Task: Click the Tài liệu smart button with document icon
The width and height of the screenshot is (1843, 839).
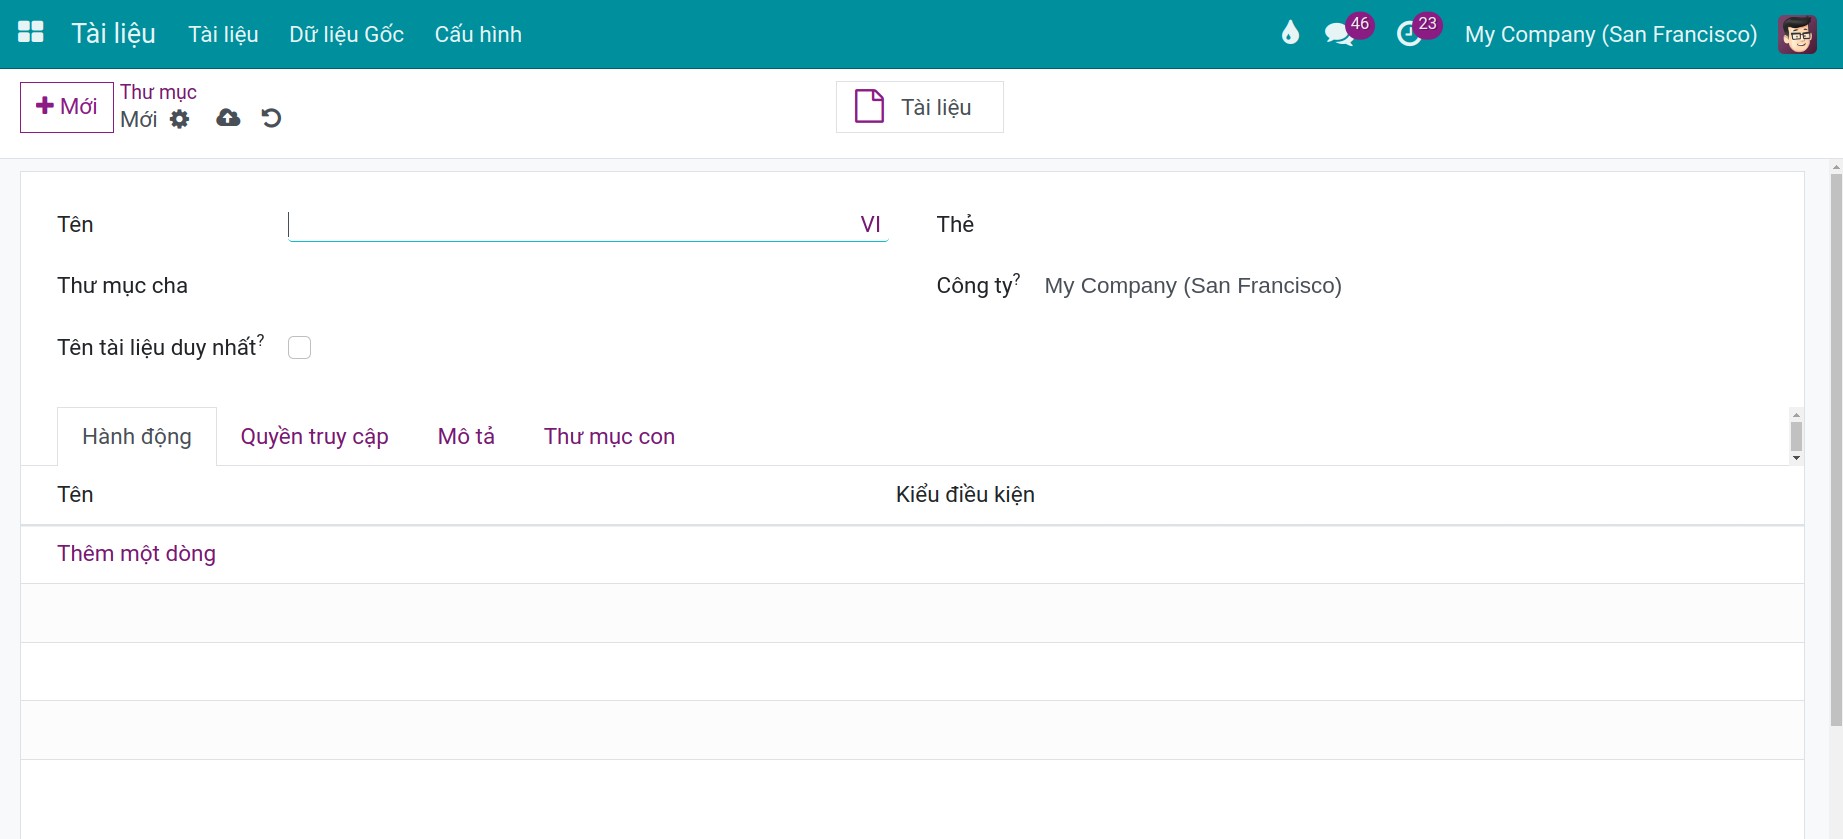Action: [919, 107]
